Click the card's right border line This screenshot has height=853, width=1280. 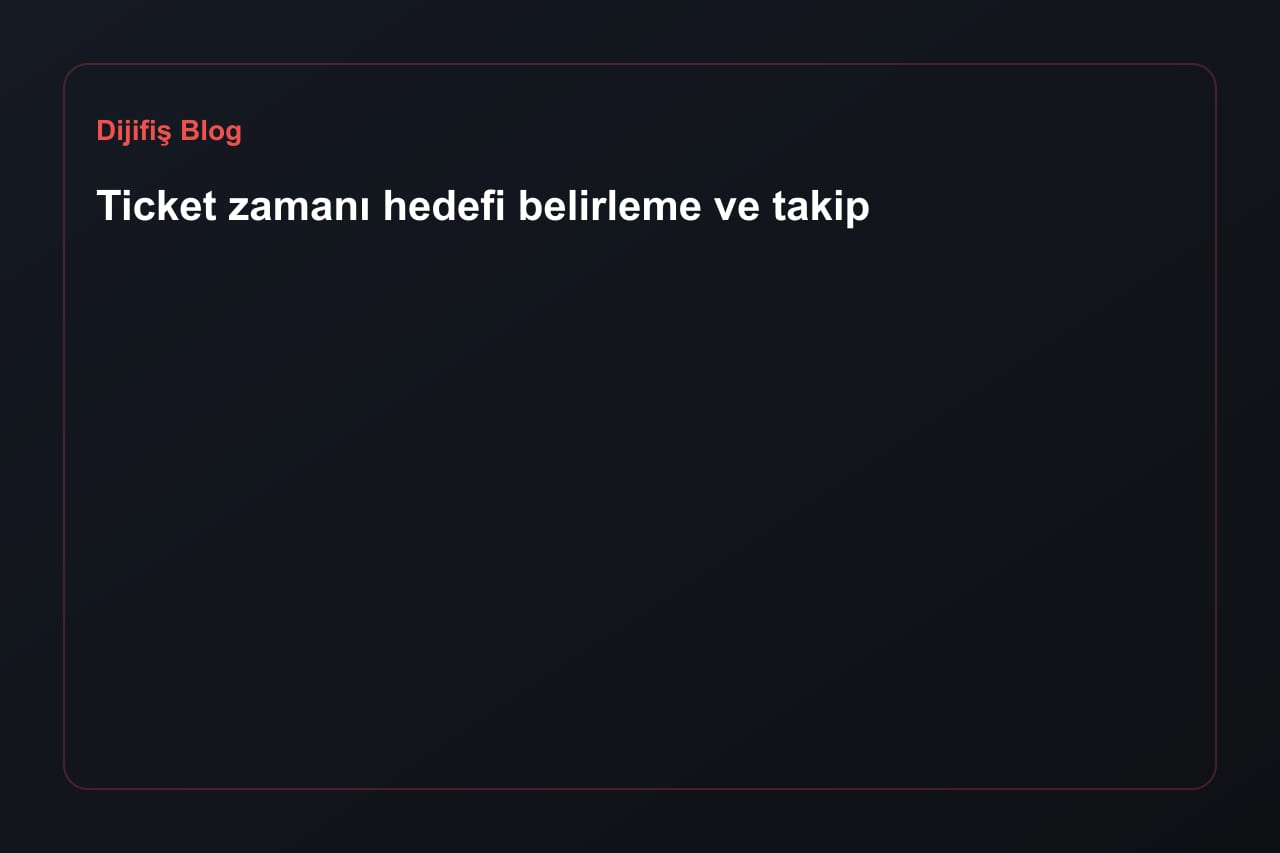click(1215, 426)
